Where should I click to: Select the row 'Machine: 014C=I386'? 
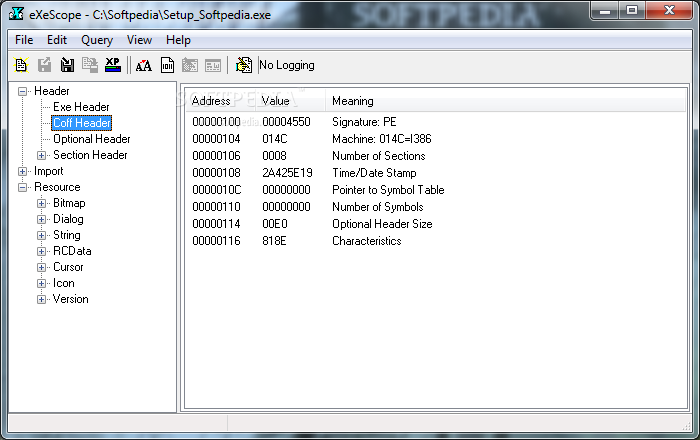click(436, 139)
